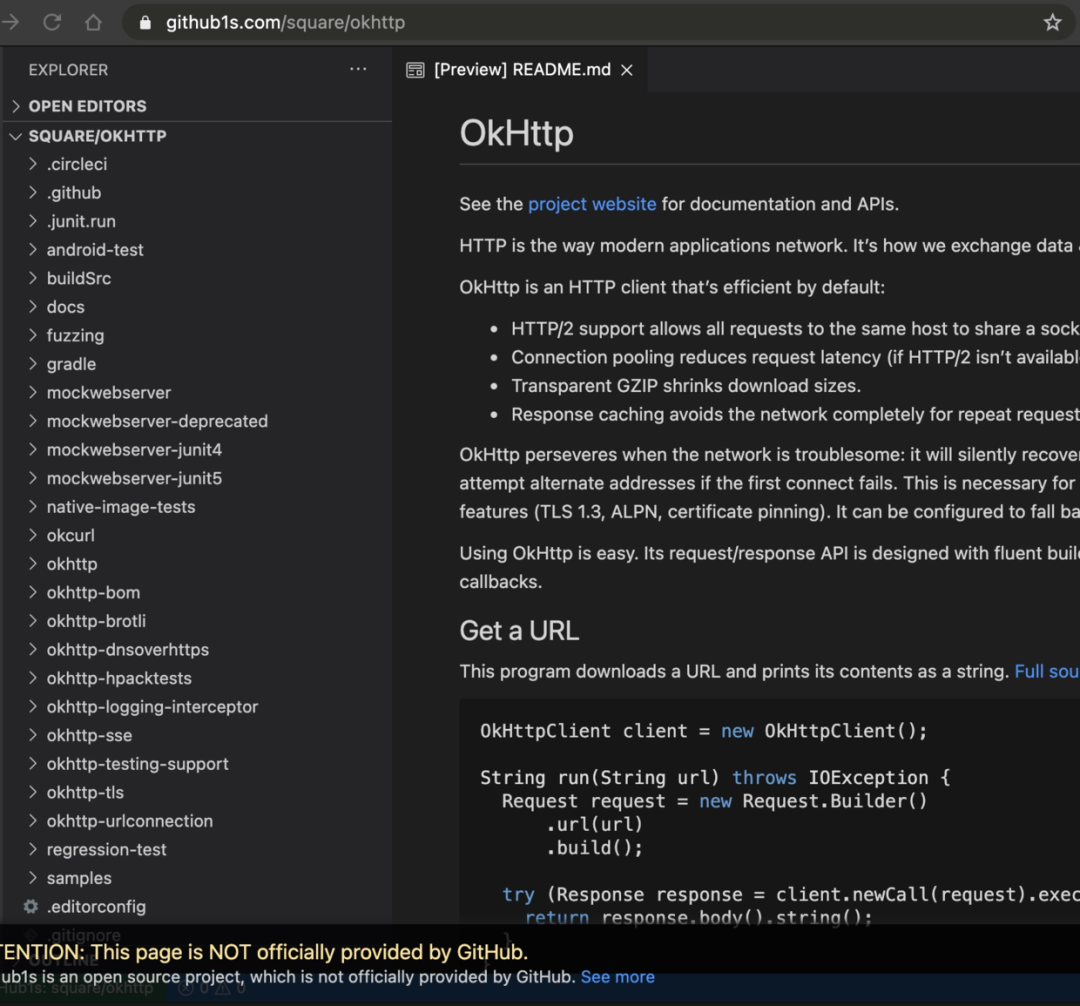Click the Transparent GZIP bullet text

coord(686,386)
